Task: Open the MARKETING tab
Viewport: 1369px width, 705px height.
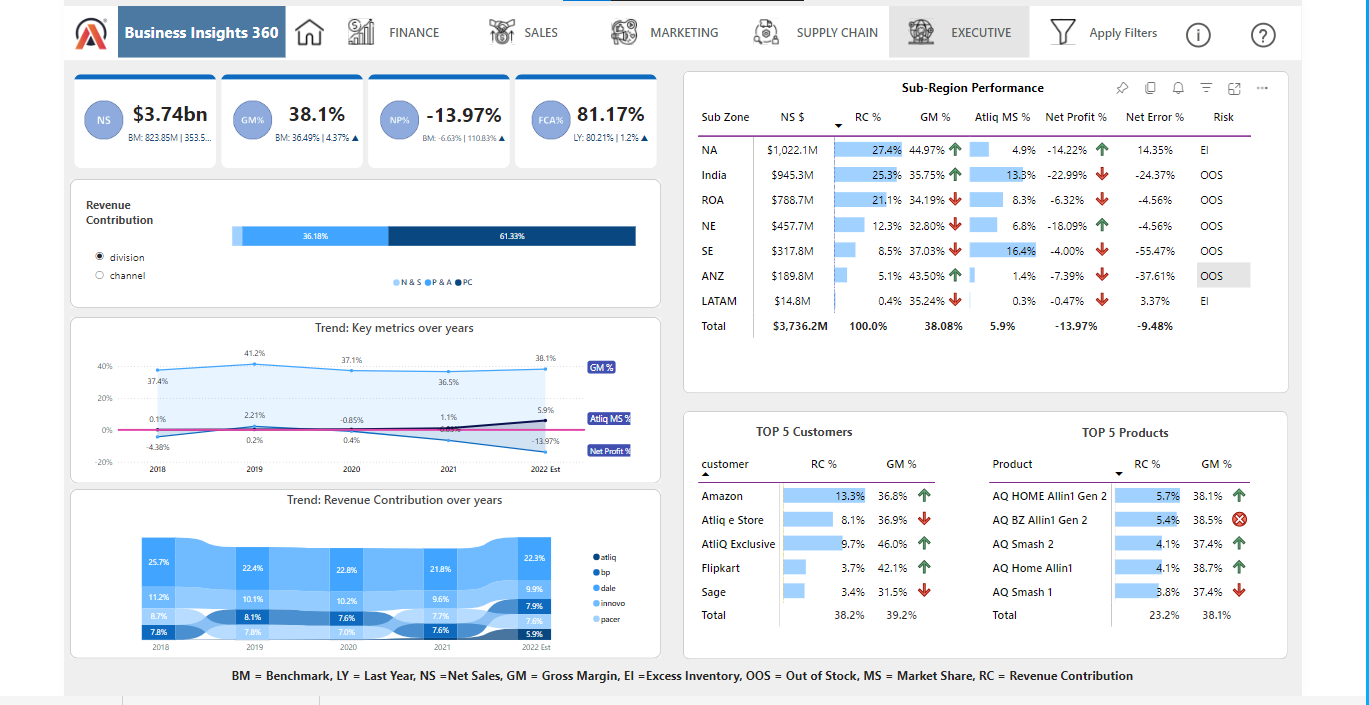Action: click(x=684, y=33)
